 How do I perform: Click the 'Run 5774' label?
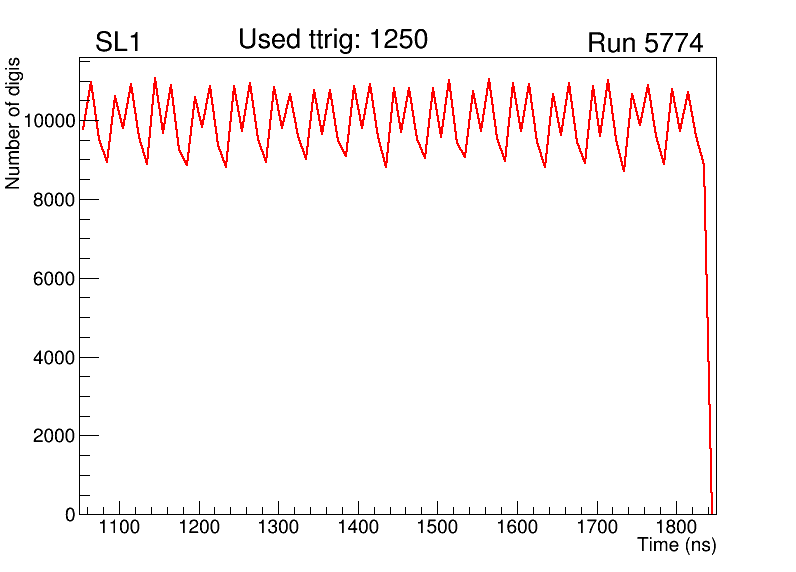[x=644, y=44]
